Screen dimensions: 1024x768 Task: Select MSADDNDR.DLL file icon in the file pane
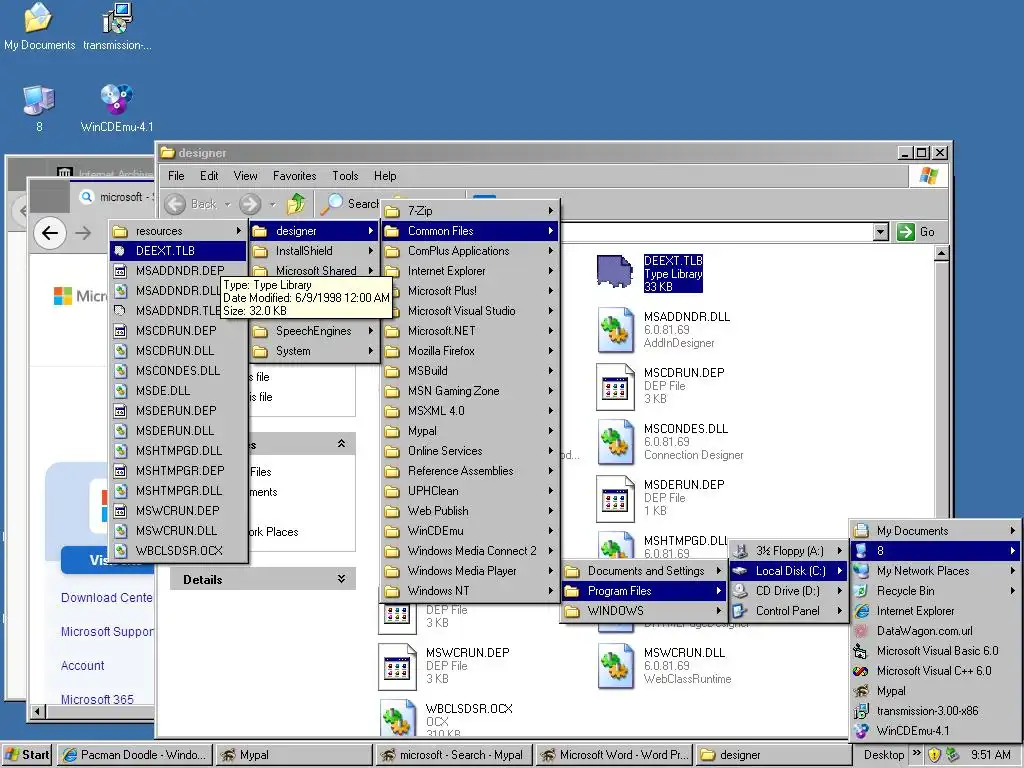click(615, 330)
